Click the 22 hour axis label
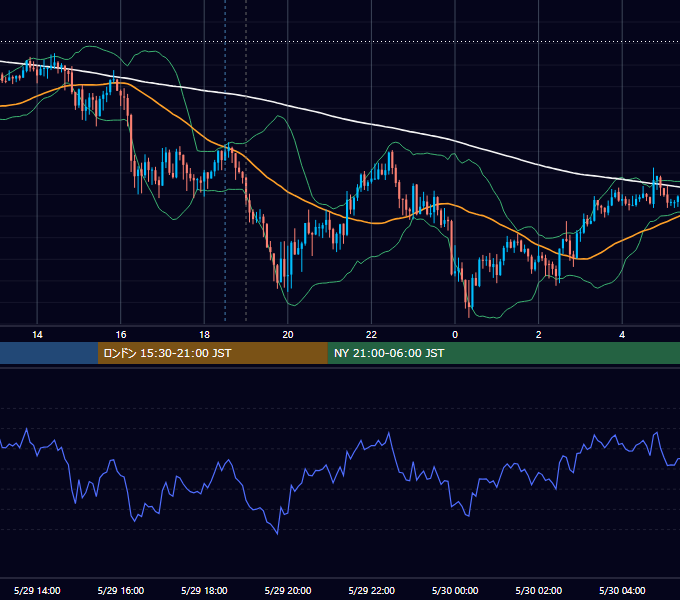The height and width of the screenshot is (600, 680). coord(371,335)
